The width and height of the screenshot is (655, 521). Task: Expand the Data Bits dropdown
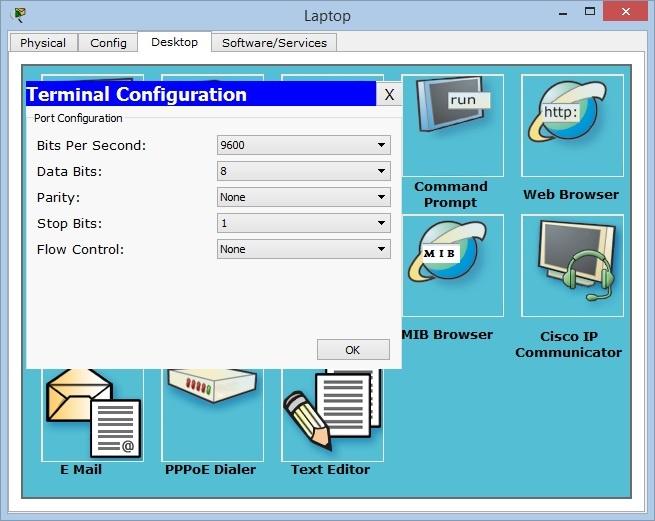click(x=304, y=171)
